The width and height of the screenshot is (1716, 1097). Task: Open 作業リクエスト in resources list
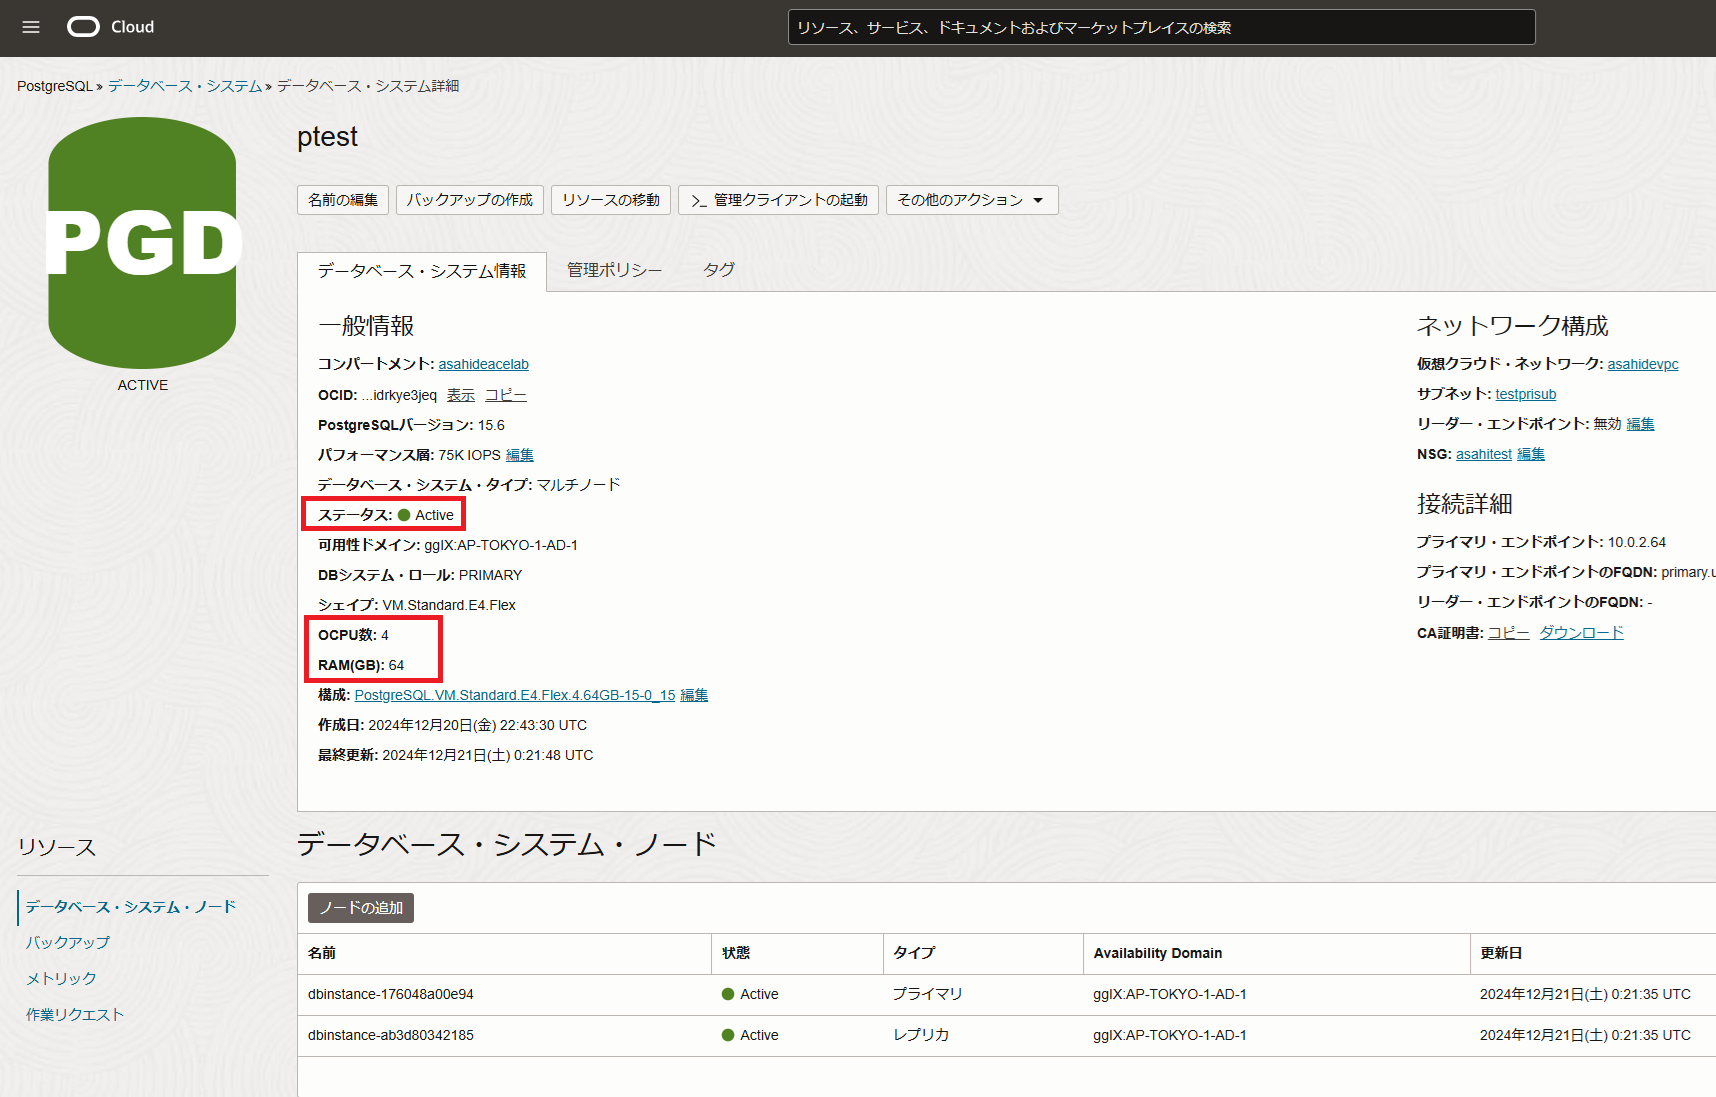(x=75, y=1015)
